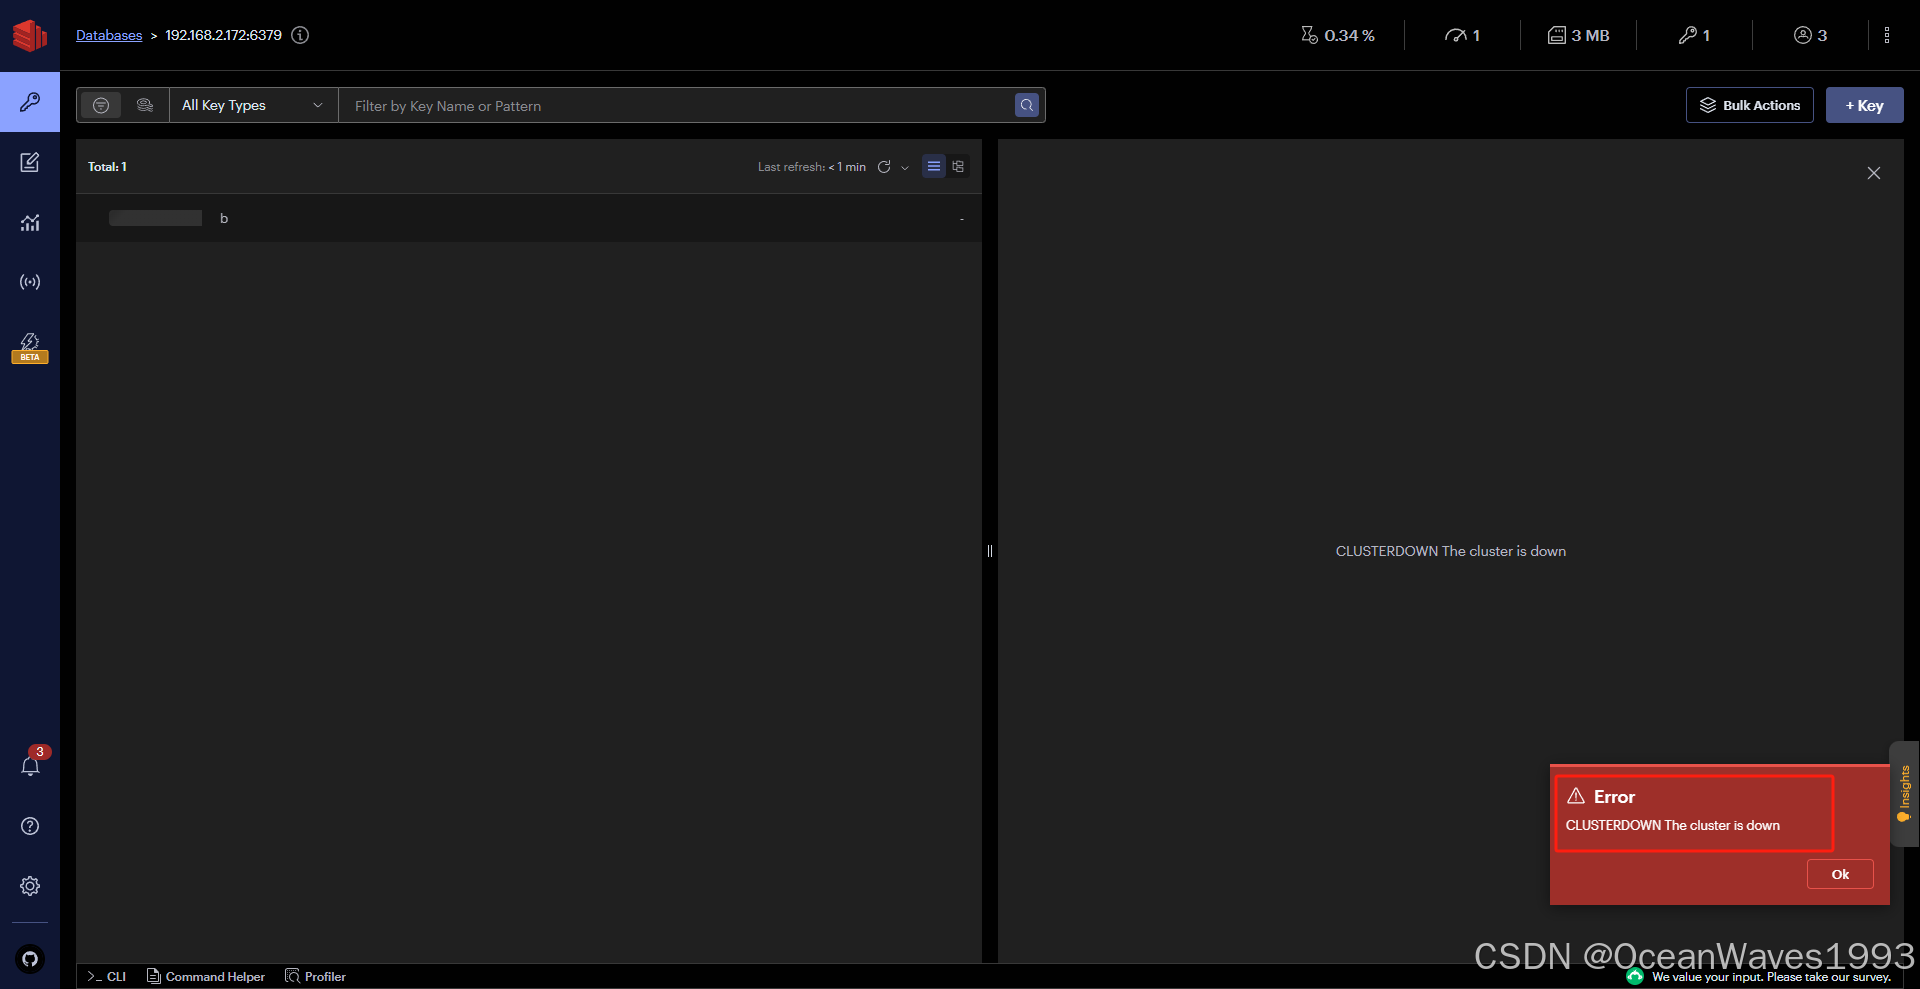Switch keys to tree view
The height and width of the screenshot is (989, 1920).
click(x=958, y=167)
